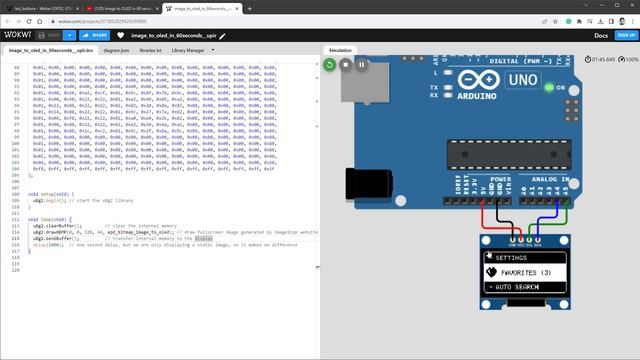Screen dimensions: 640x360
Task: Click the green extension icon in toolbar
Action: [x=568, y=21]
